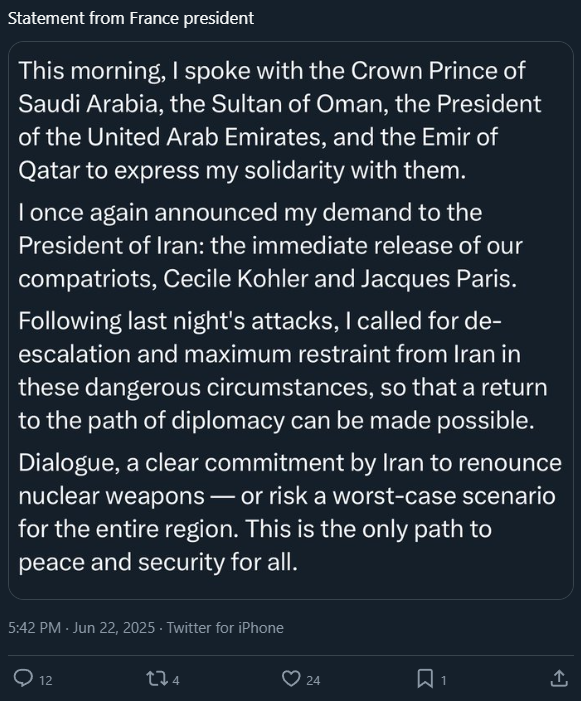Click the Twitter for iPhone source label
Viewport: 581px width, 701px height.
pyautogui.click(x=225, y=628)
